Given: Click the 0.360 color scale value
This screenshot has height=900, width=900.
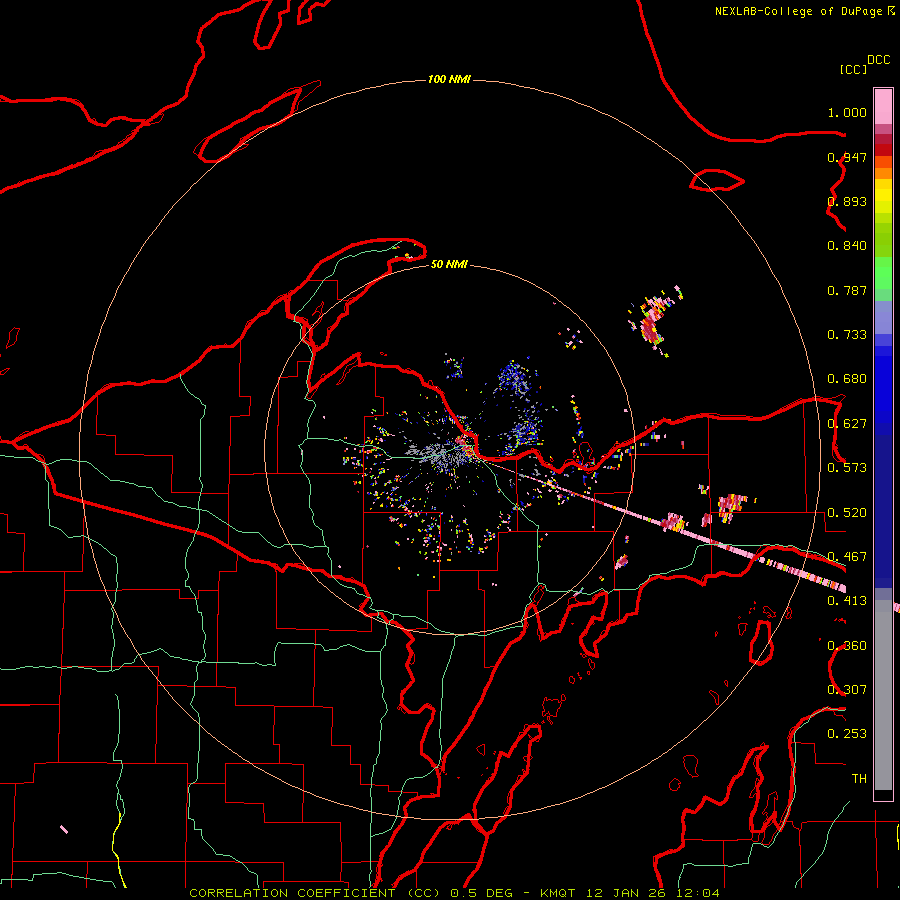Looking at the screenshot, I should click(x=847, y=646).
